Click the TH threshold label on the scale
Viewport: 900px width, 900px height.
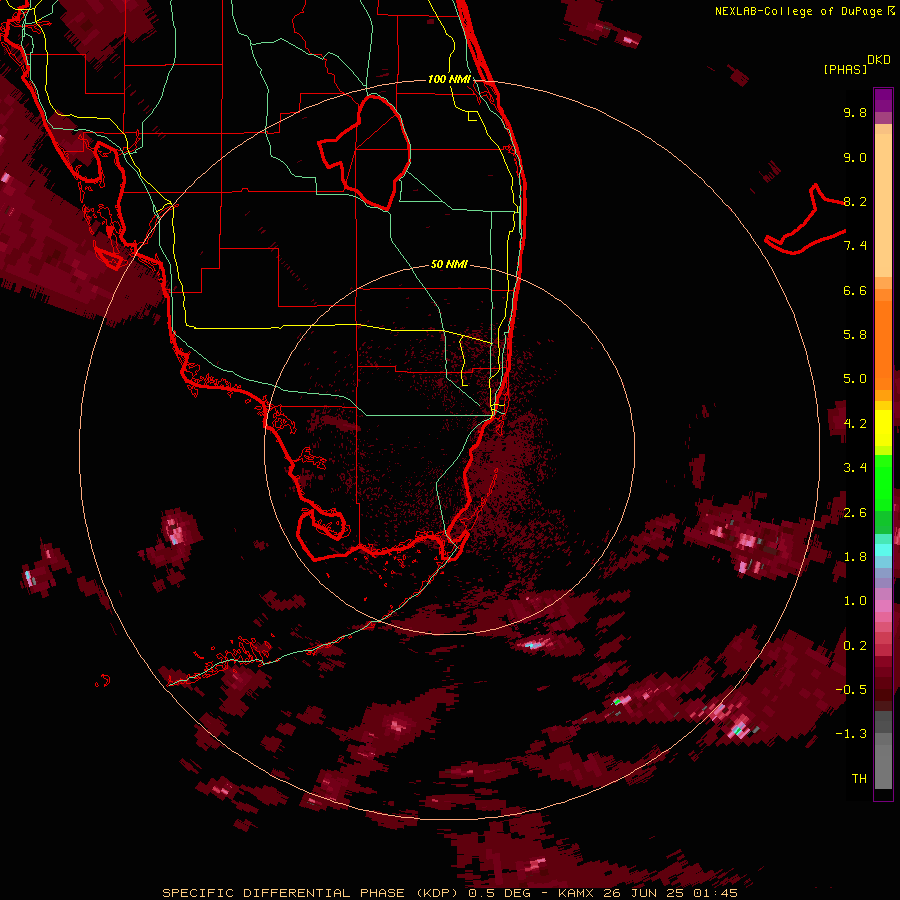coord(859,779)
